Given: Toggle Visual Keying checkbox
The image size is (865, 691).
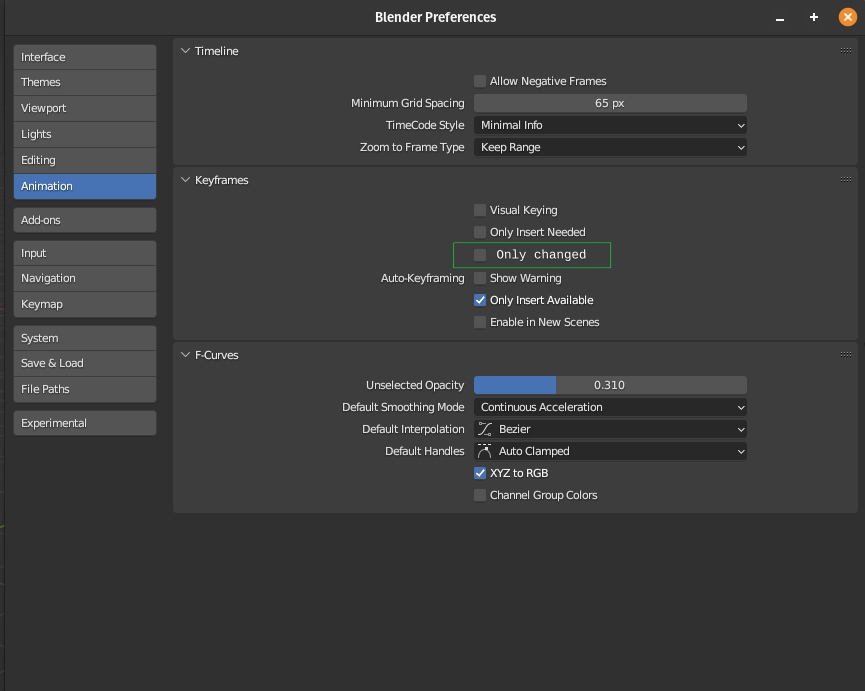Looking at the screenshot, I should pyautogui.click(x=480, y=210).
